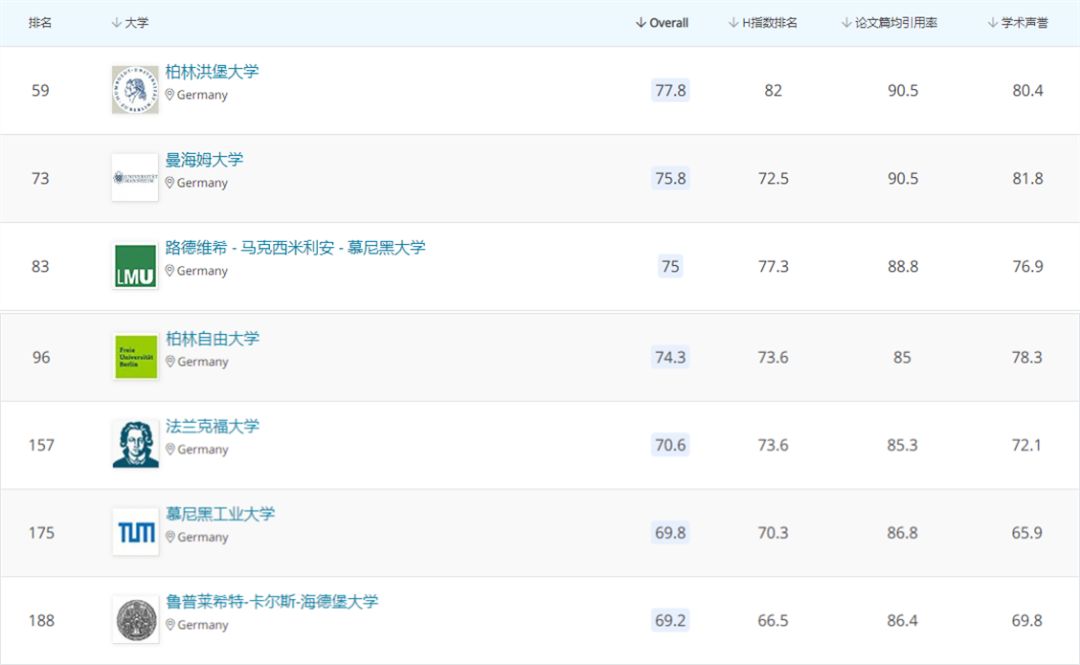This screenshot has width=1080, height=665.
Task: Select citation value 86.4
Action: click(x=902, y=620)
